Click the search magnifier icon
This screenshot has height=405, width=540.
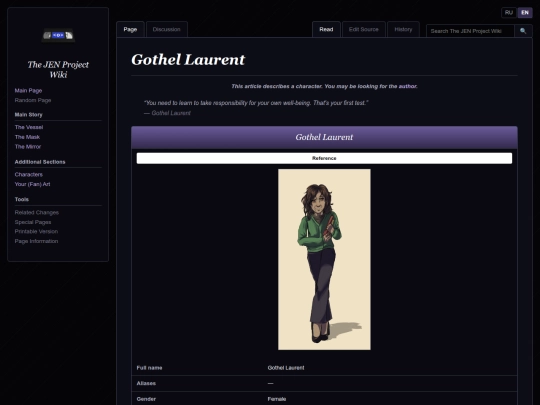pyautogui.click(x=523, y=31)
